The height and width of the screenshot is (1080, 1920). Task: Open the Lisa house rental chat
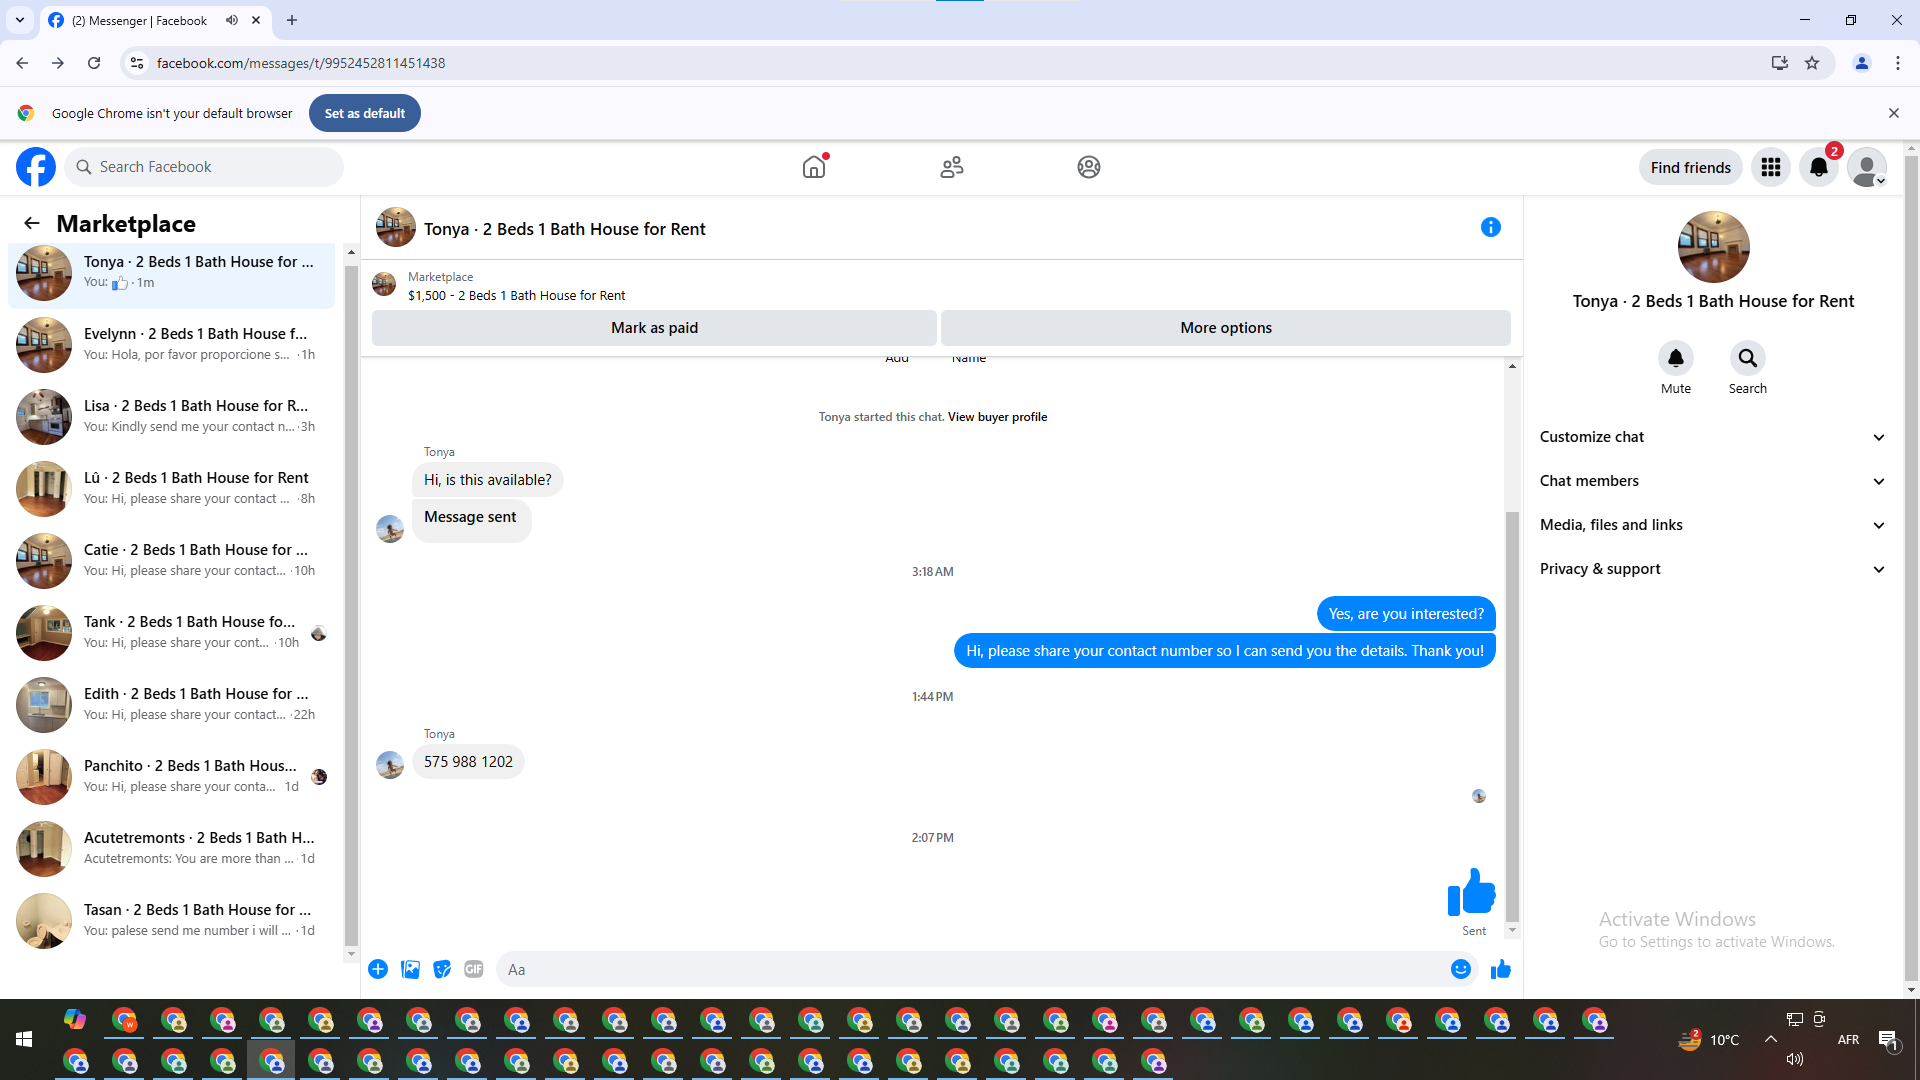[x=172, y=416]
